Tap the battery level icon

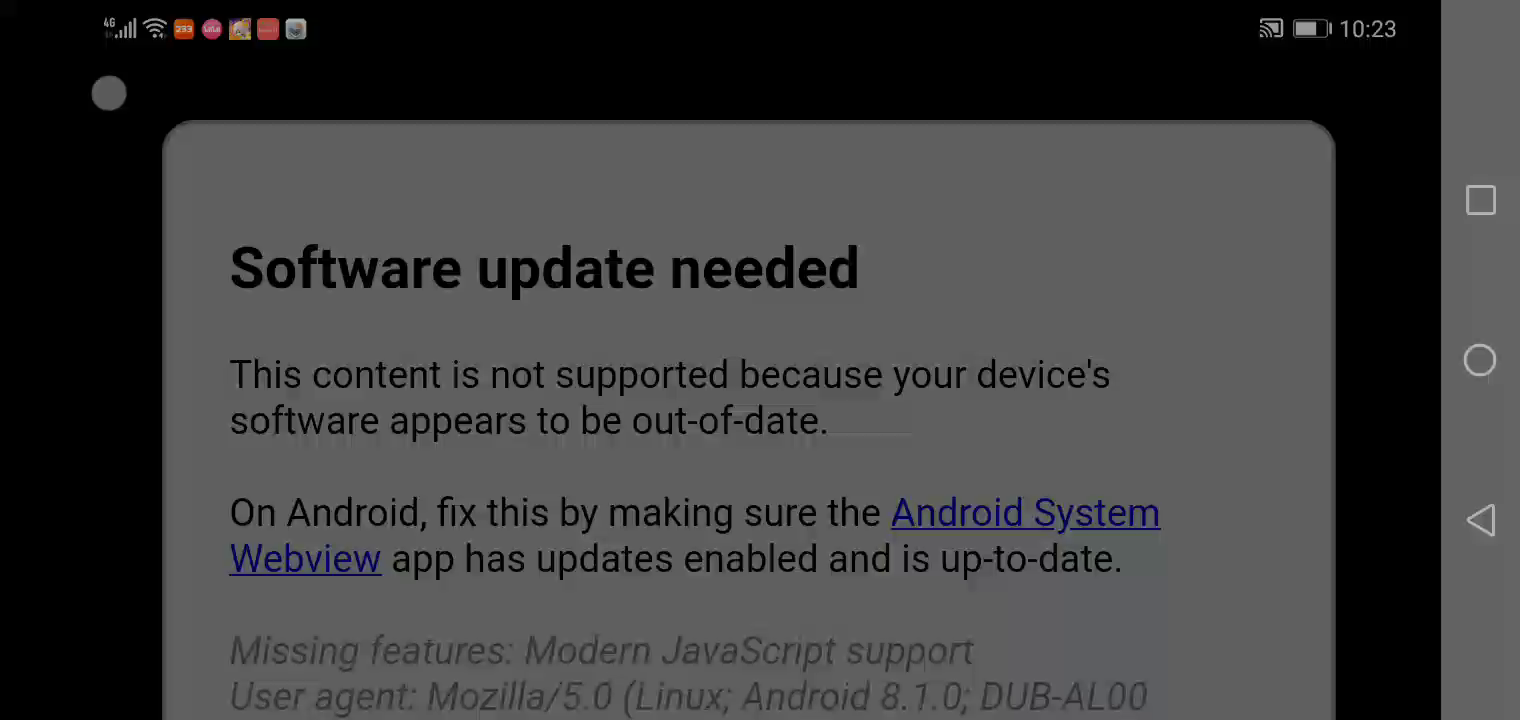coord(1312,29)
